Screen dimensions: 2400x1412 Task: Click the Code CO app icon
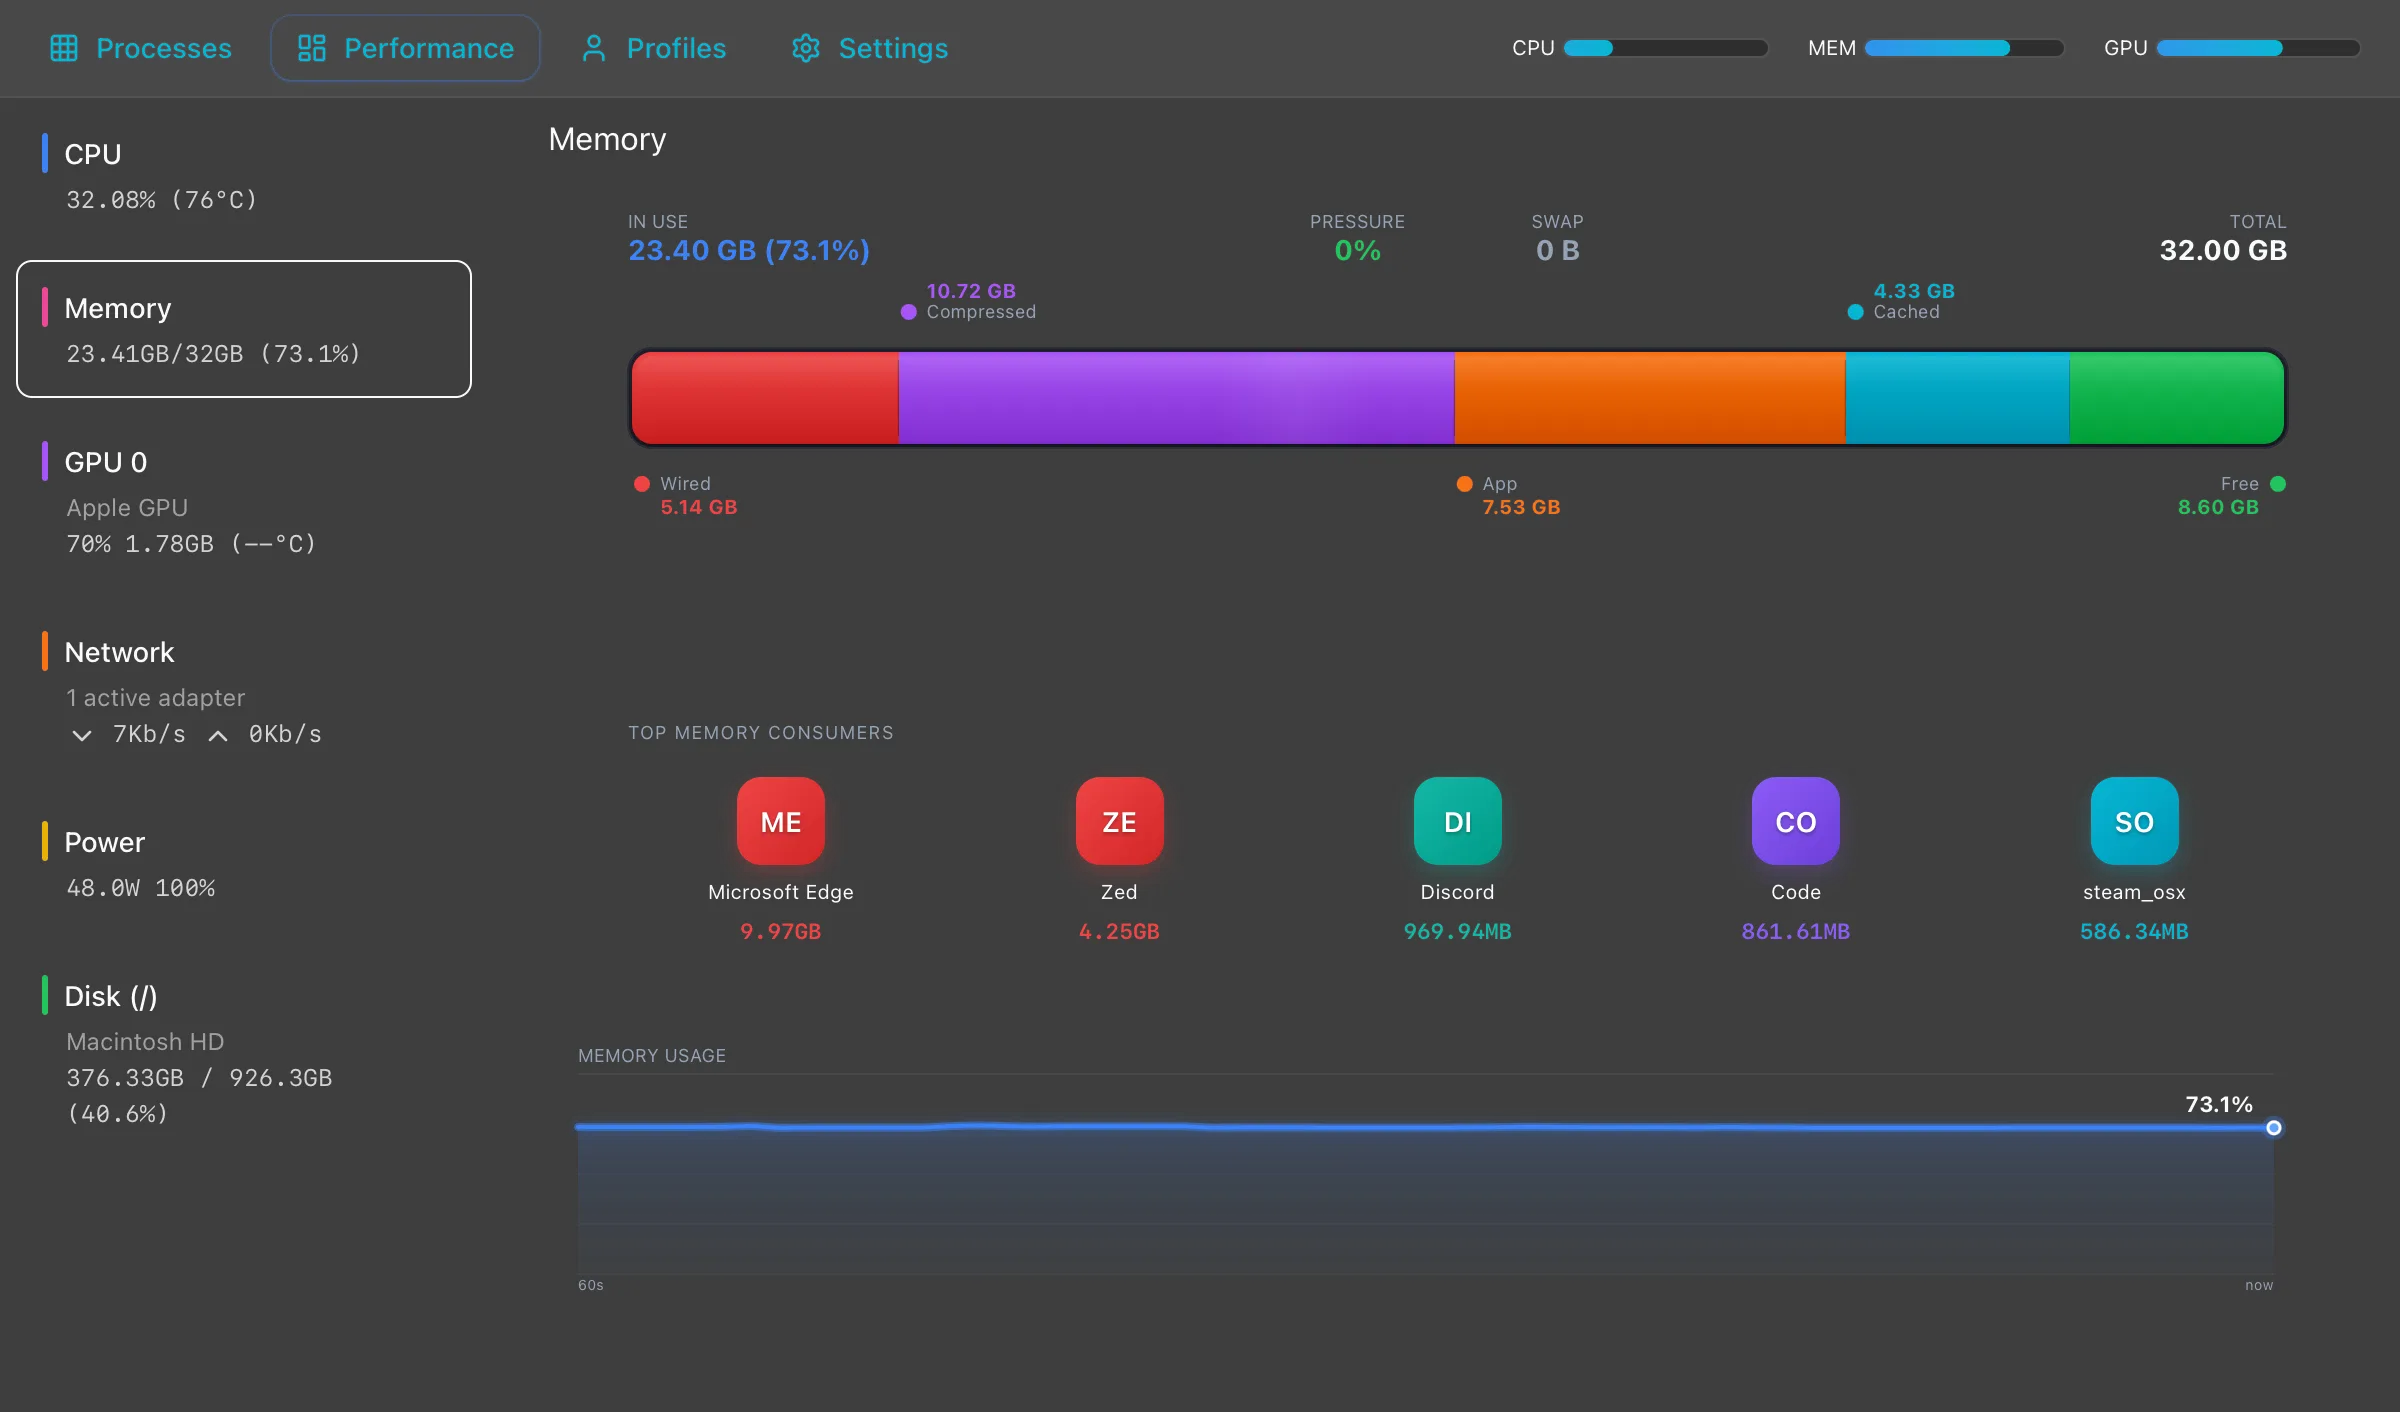point(1795,821)
